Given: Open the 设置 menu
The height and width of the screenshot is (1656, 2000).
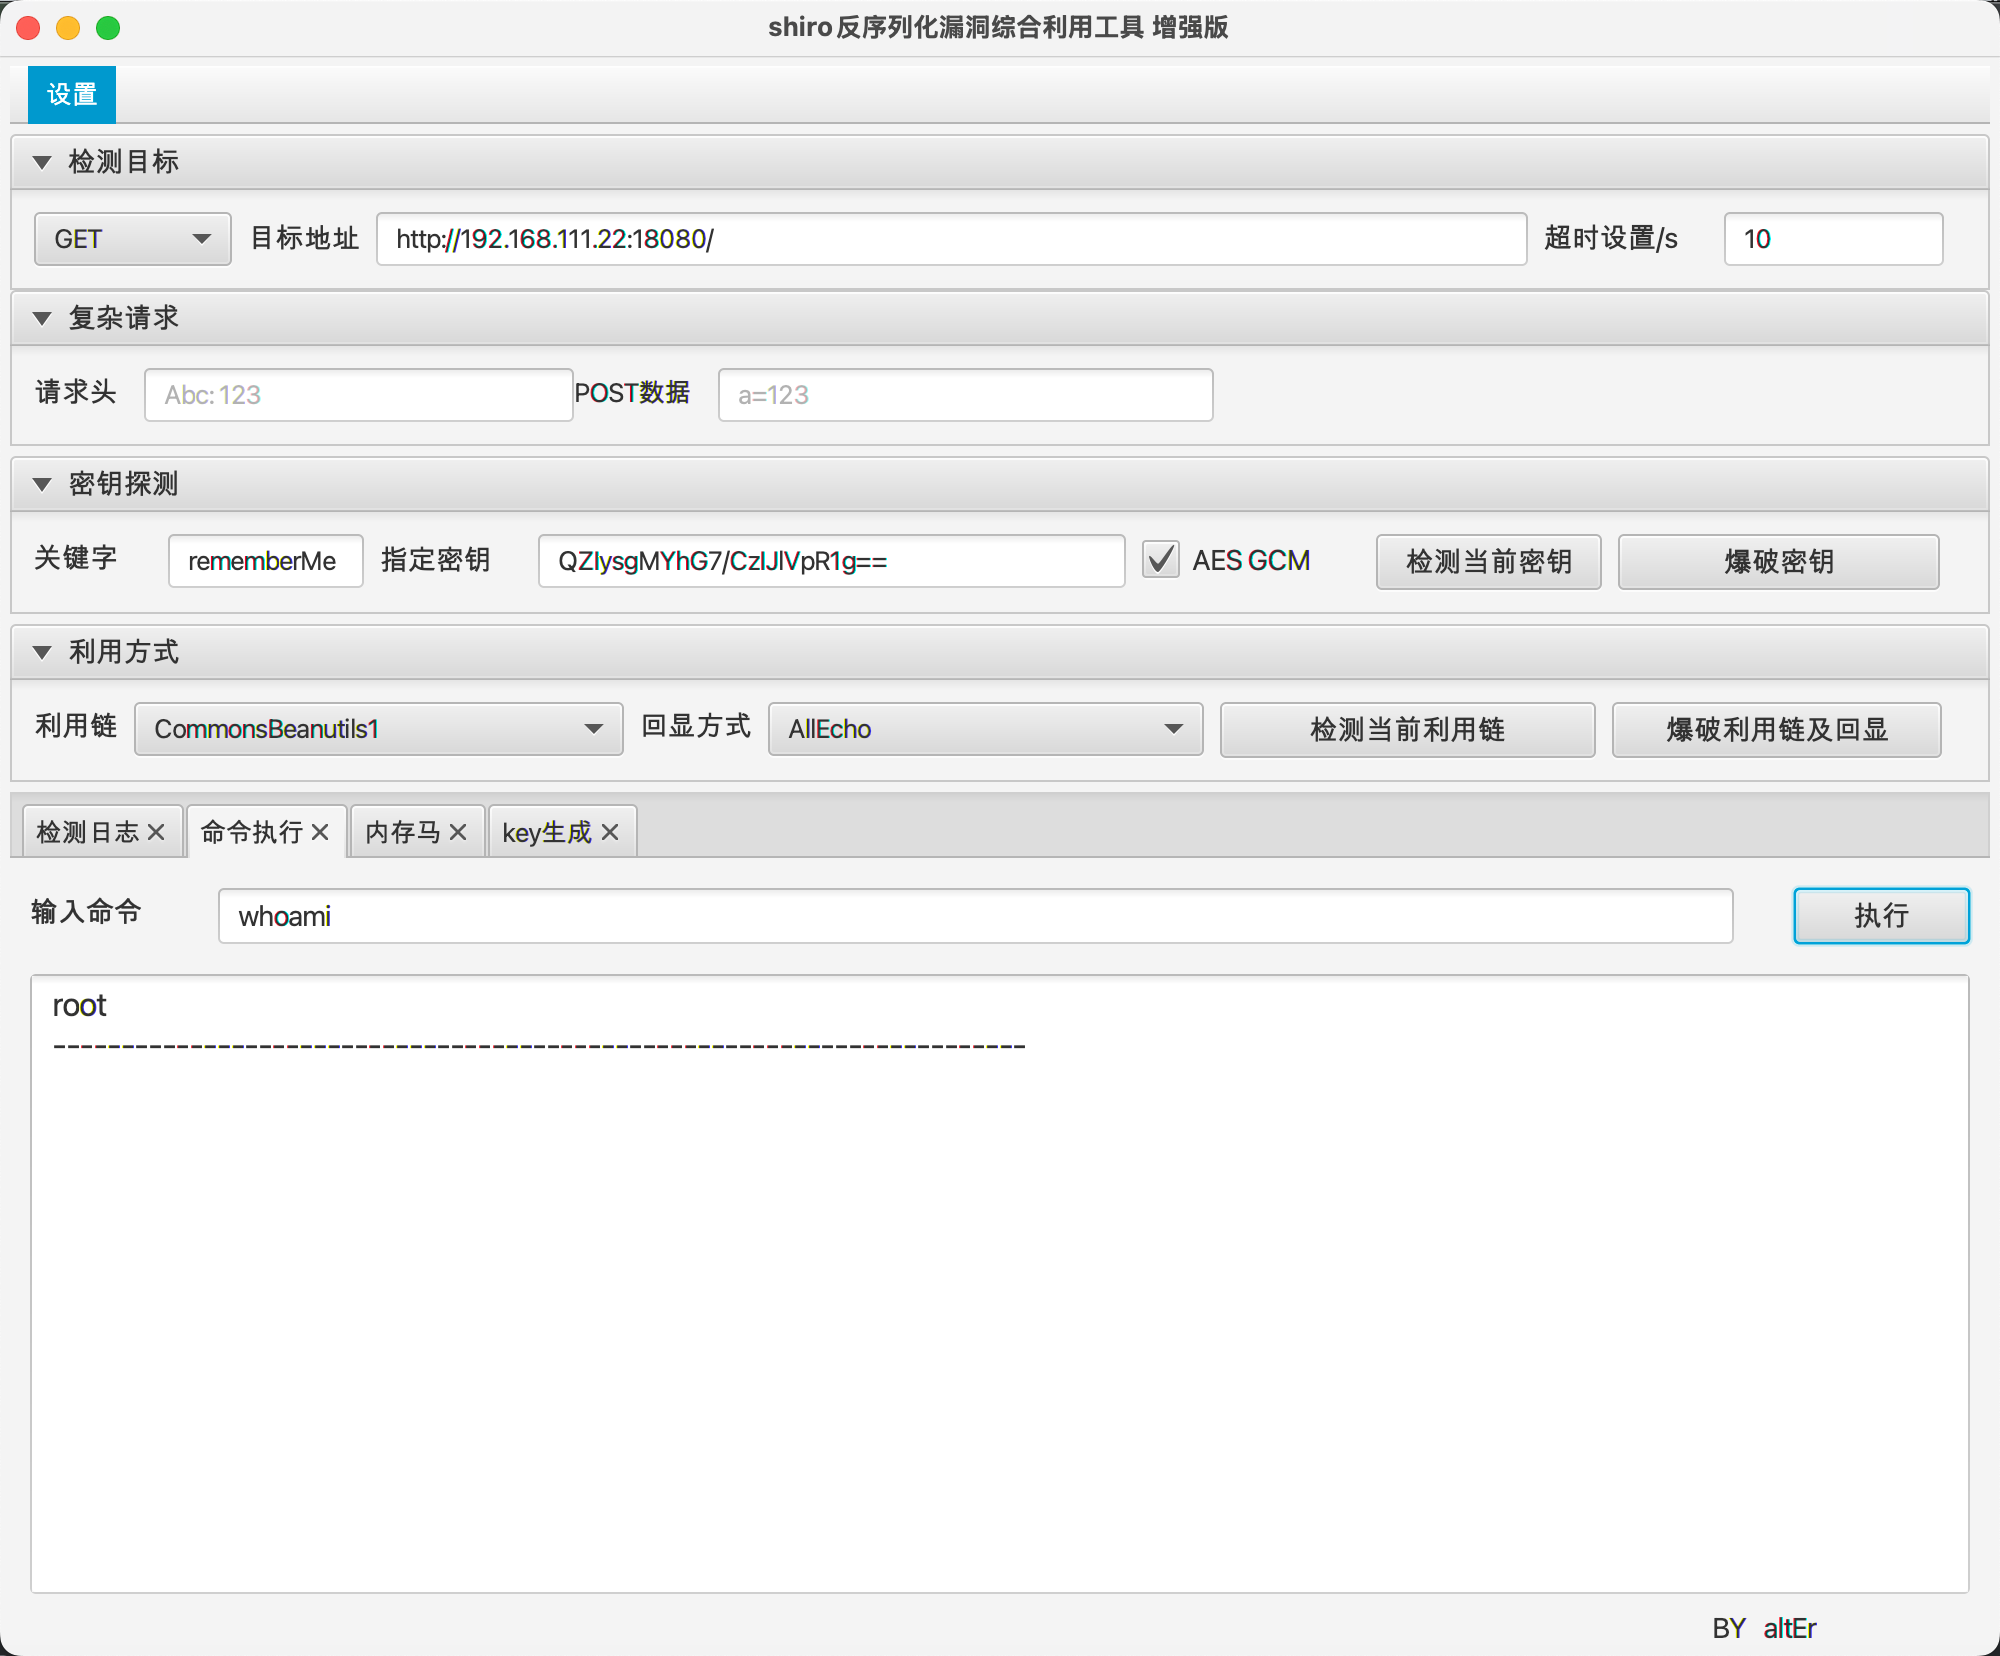Looking at the screenshot, I should click(72, 95).
